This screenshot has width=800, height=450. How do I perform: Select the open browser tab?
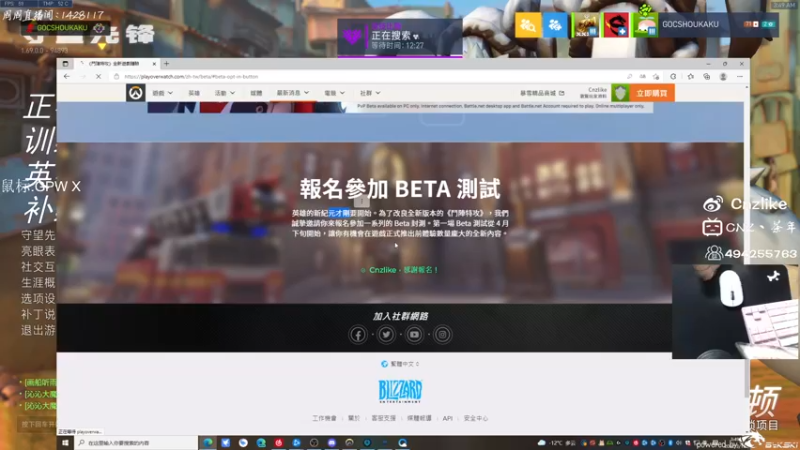117,64
